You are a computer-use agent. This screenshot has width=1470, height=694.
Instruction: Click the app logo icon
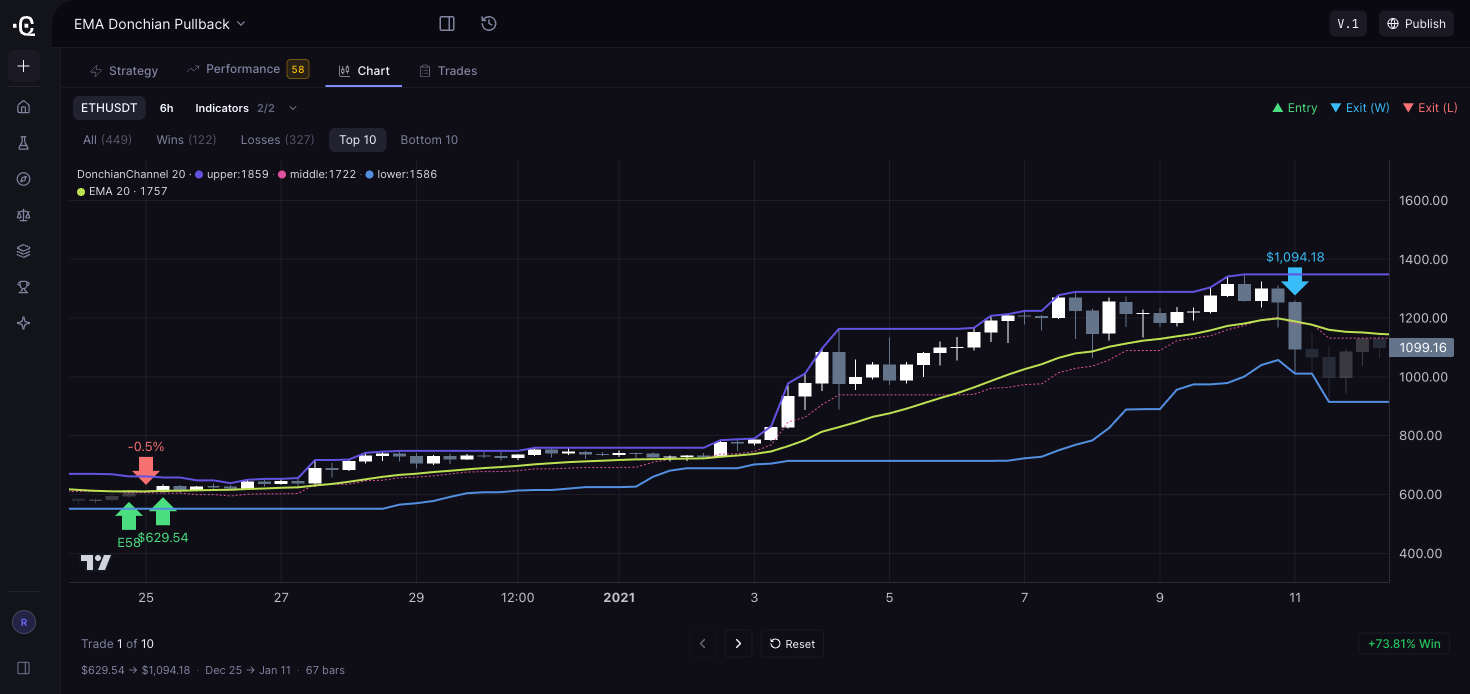tap(24, 24)
